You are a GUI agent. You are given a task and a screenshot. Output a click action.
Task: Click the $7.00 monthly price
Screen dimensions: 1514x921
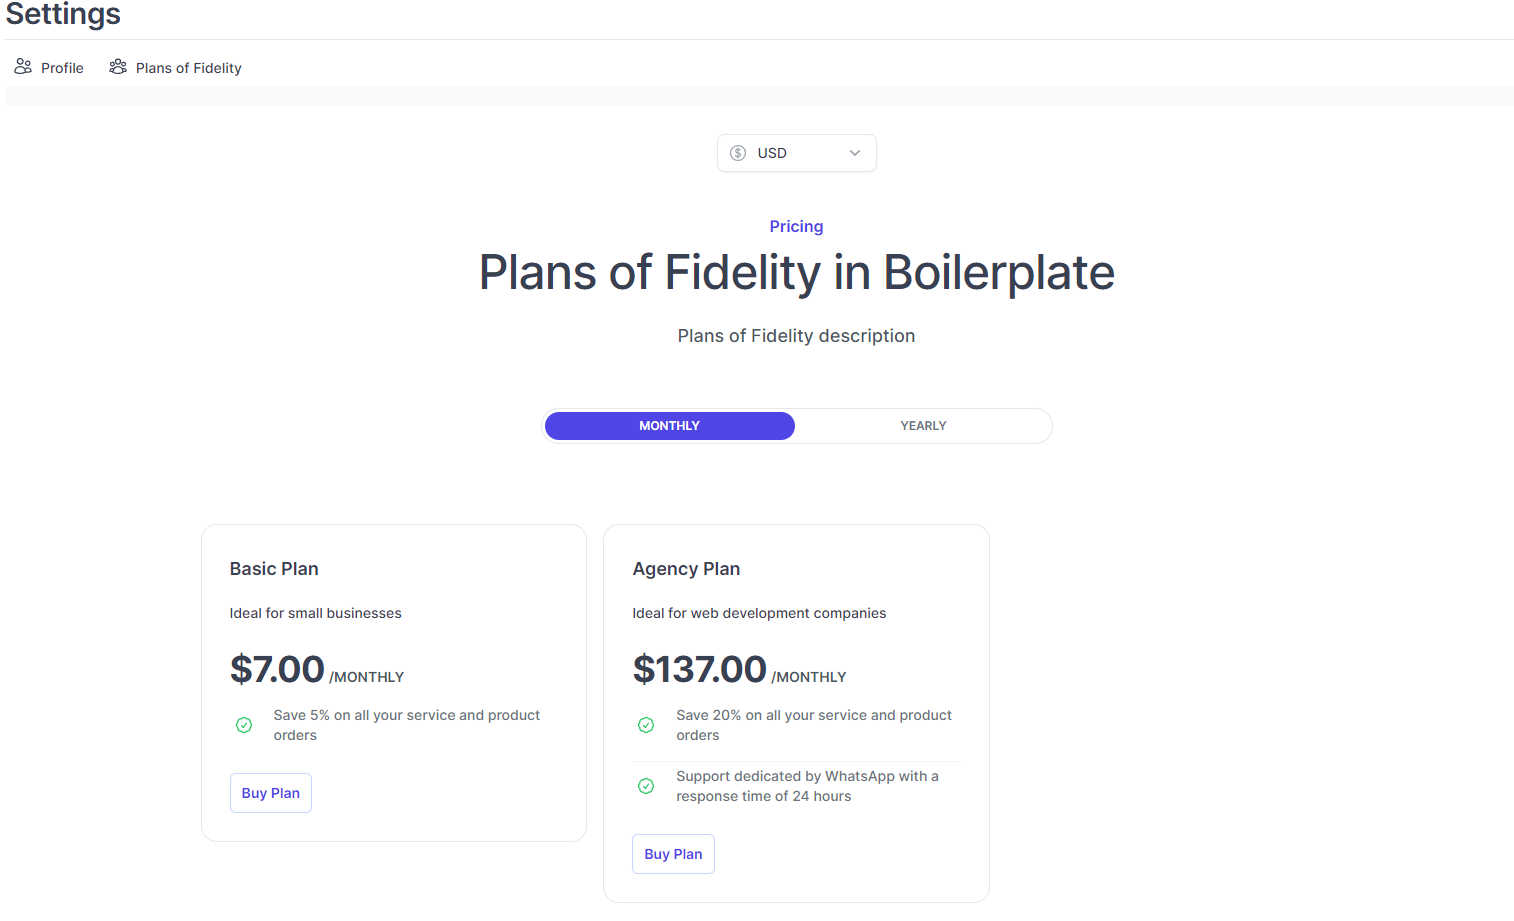(317, 670)
